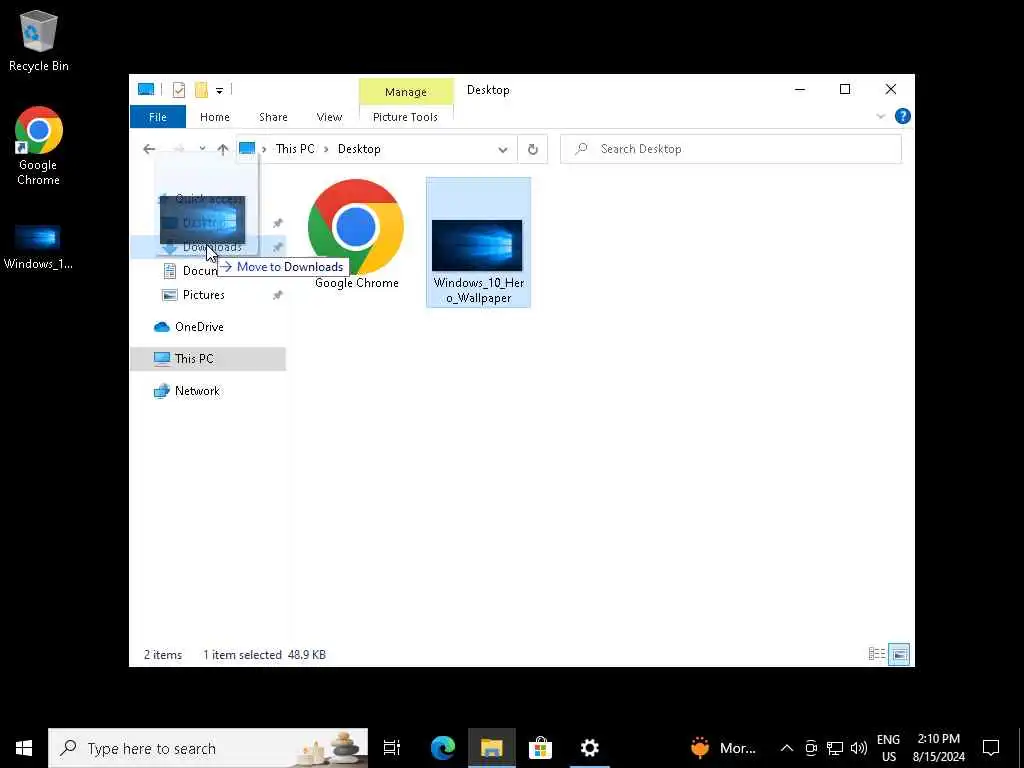This screenshot has height=768, width=1024.
Task: Click File Explorer taskbar icon
Action: [492, 748]
